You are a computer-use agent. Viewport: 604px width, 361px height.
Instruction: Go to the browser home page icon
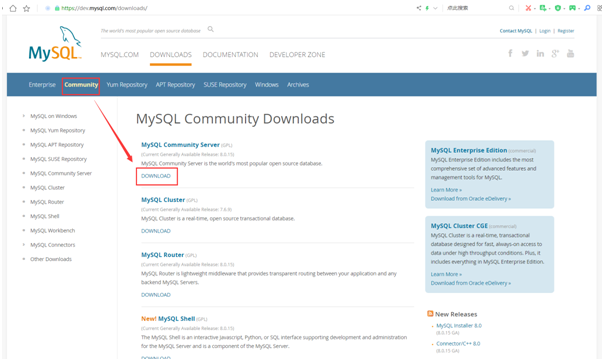(x=13, y=8)
